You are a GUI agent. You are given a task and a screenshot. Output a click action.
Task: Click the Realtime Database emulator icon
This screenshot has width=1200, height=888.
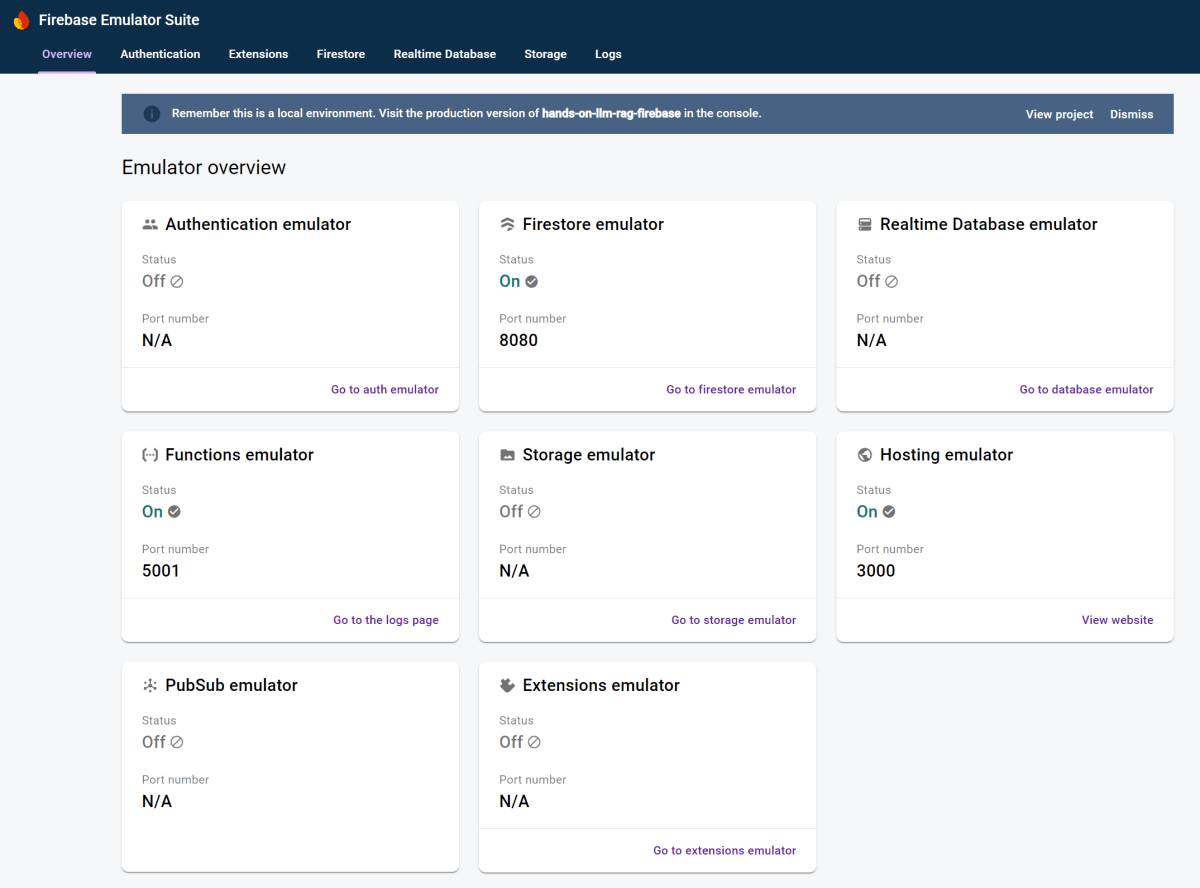coord(865,225)
